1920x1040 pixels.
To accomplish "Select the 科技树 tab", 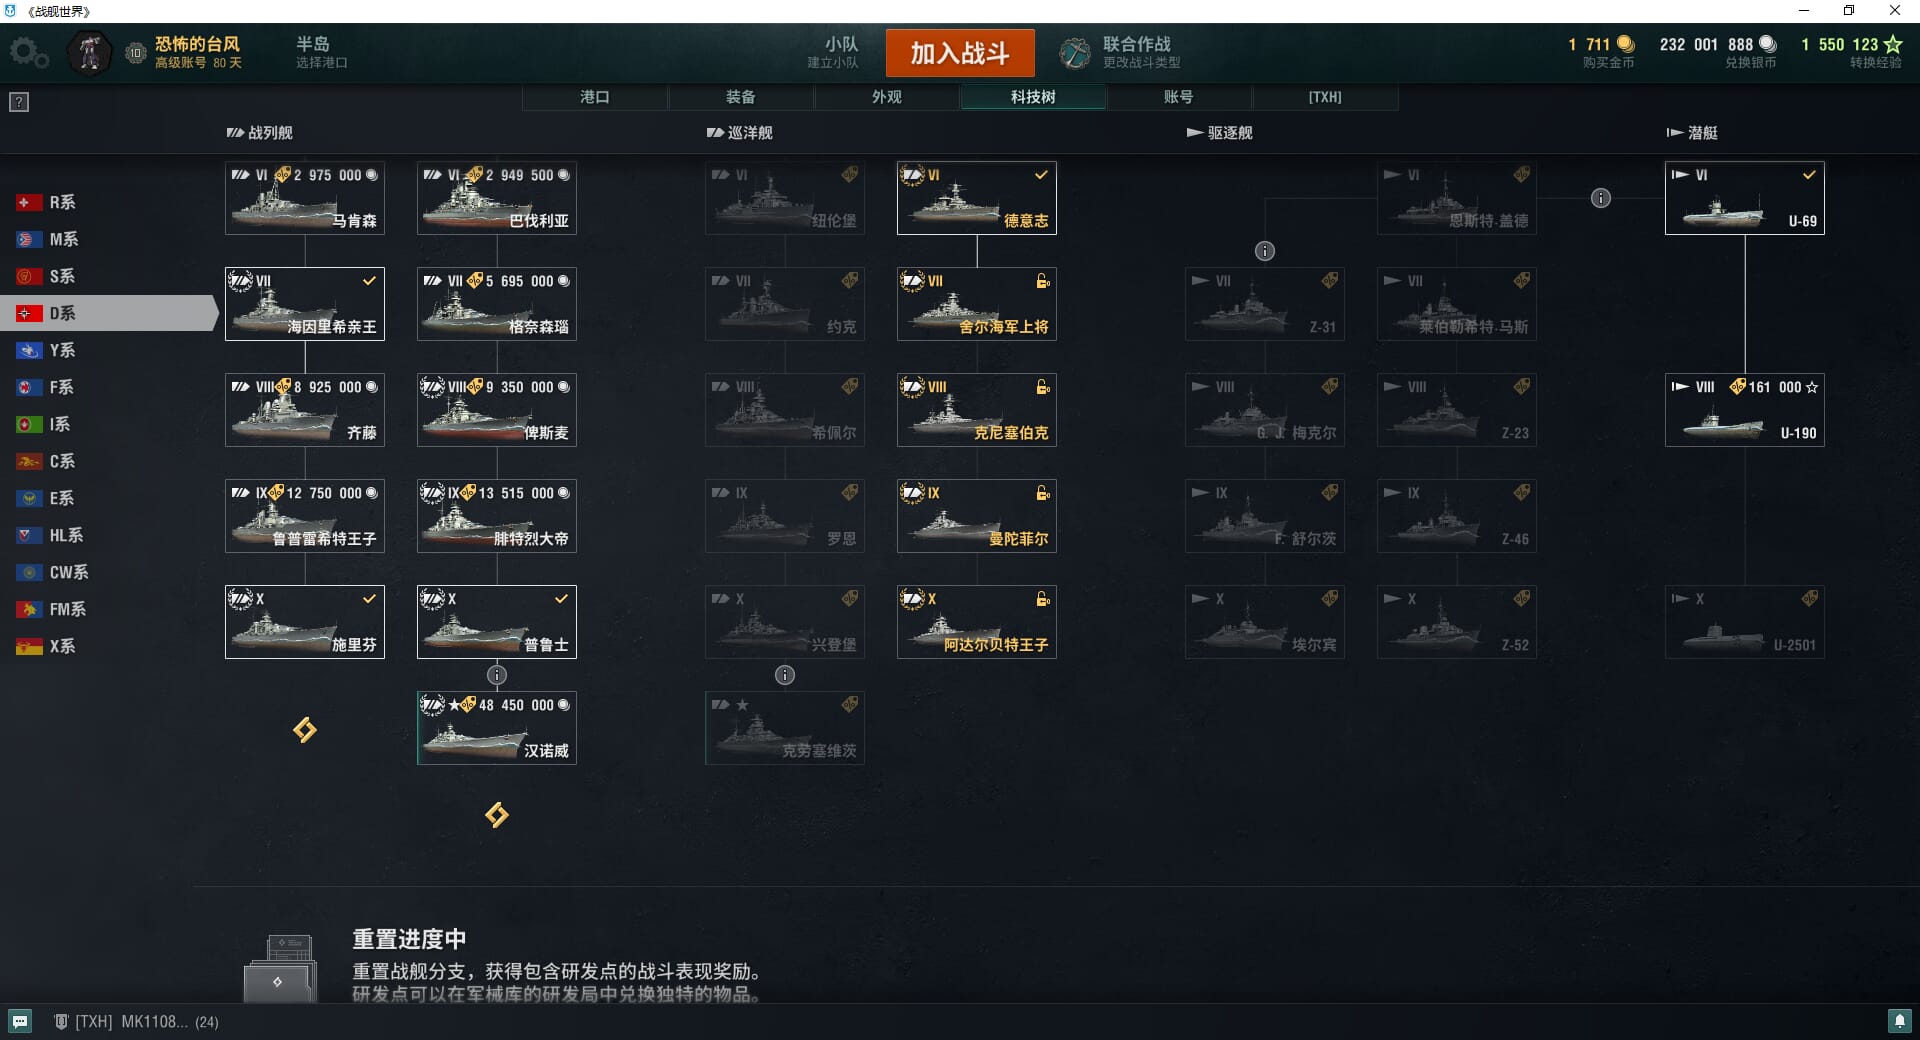I will click(1033, 97).
